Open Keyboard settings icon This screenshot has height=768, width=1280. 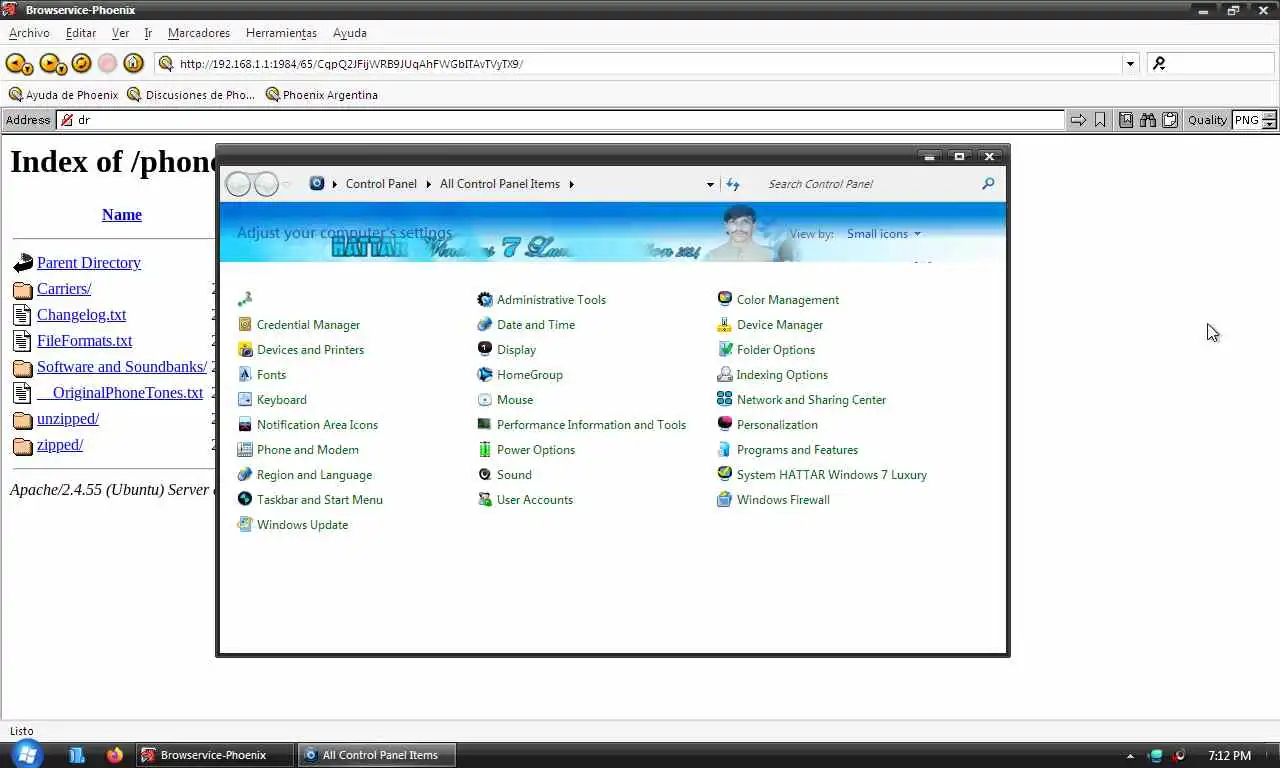pyautogui.click(x=245, y=400)
